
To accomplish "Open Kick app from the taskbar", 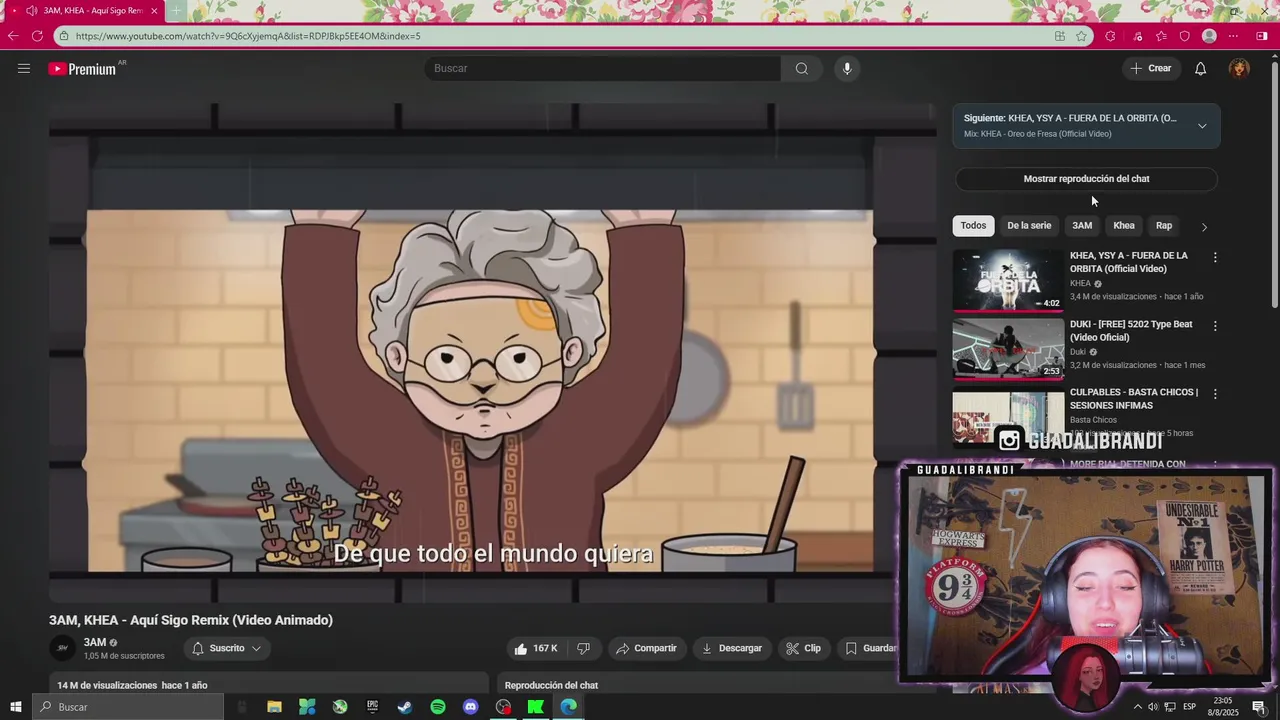I will point(536,707).
